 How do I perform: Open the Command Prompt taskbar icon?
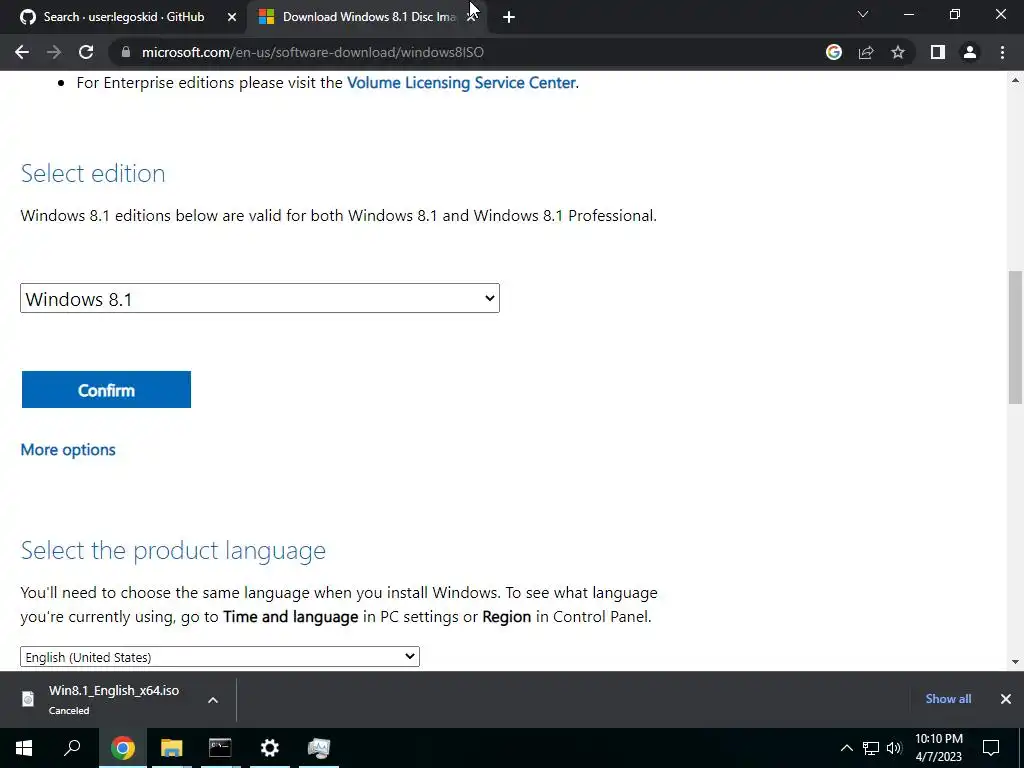click(x=220, y=748)
